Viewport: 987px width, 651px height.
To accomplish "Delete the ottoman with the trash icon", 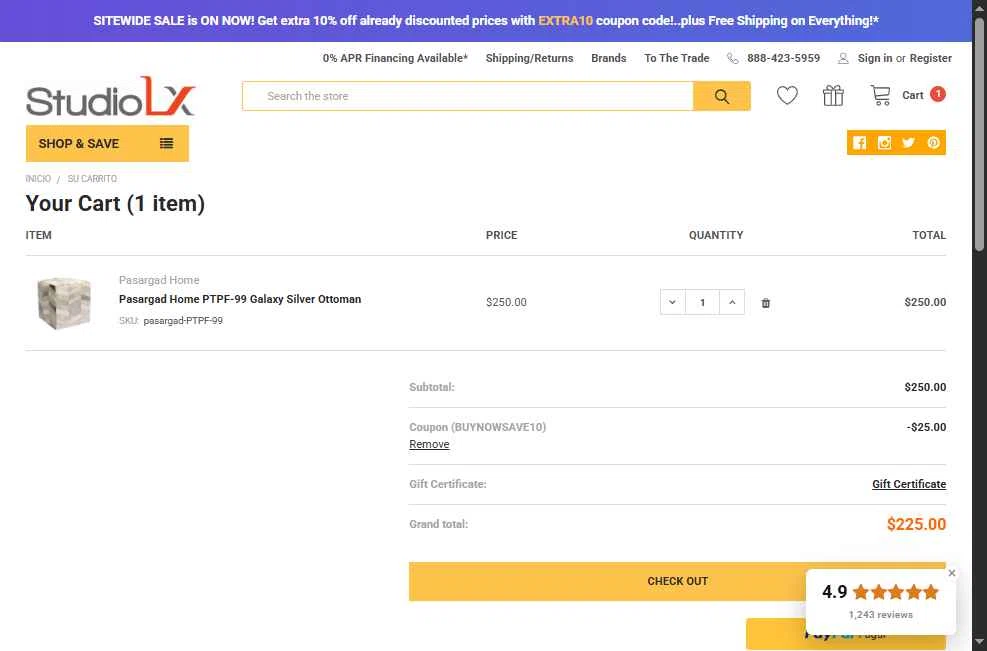I will click(765, 303).
